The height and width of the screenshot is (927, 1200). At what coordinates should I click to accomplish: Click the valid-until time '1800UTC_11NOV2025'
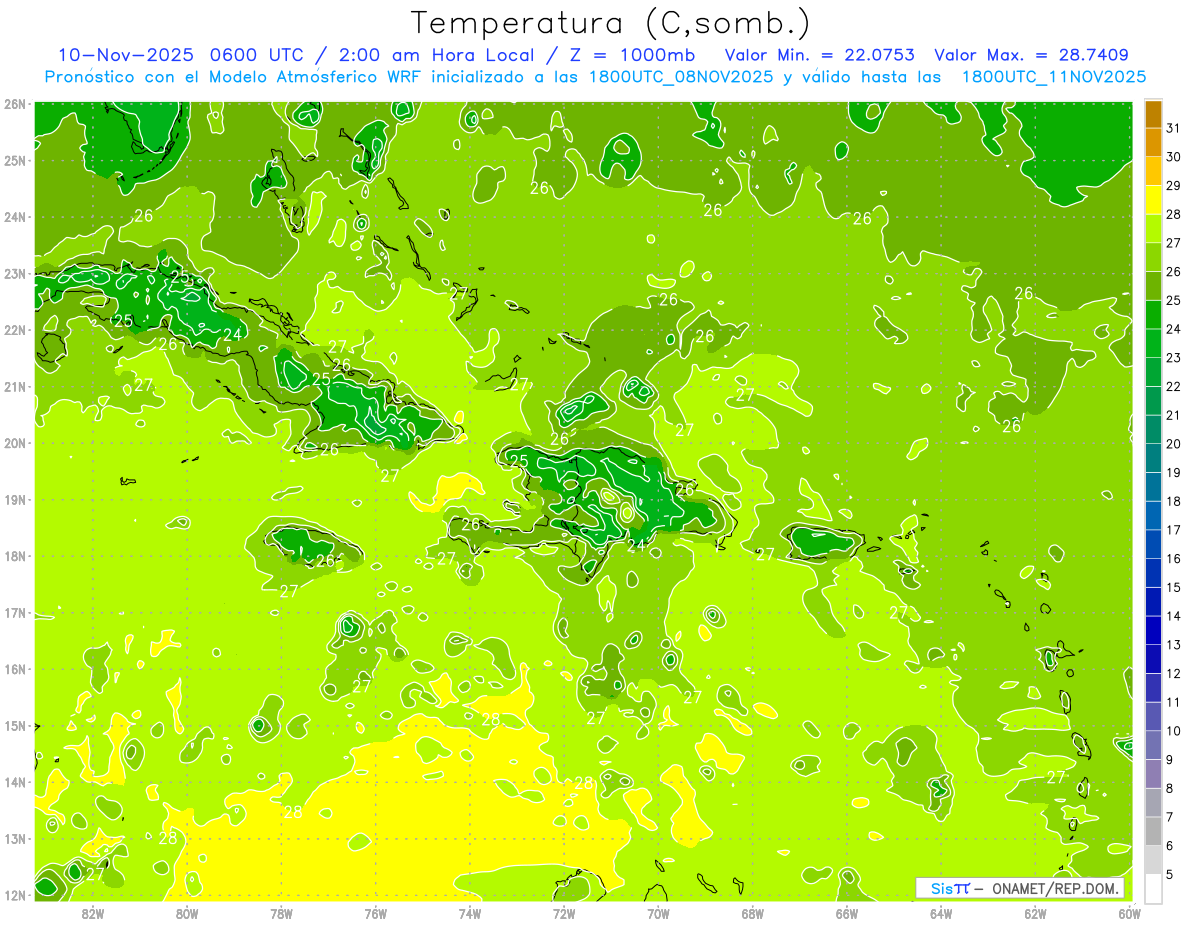pos(1054,76)
